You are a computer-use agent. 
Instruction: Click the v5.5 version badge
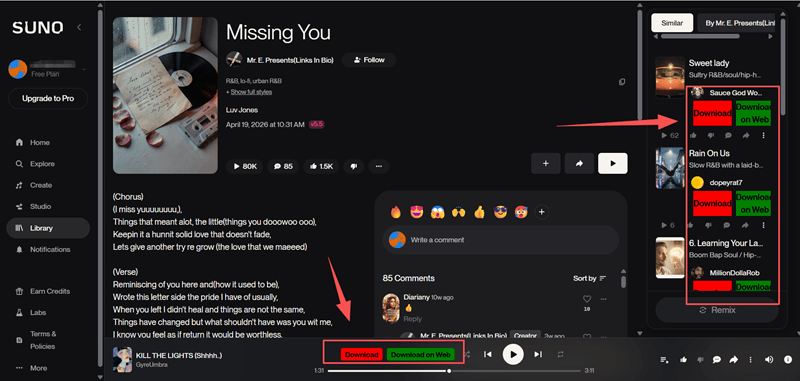click(317, 124)
